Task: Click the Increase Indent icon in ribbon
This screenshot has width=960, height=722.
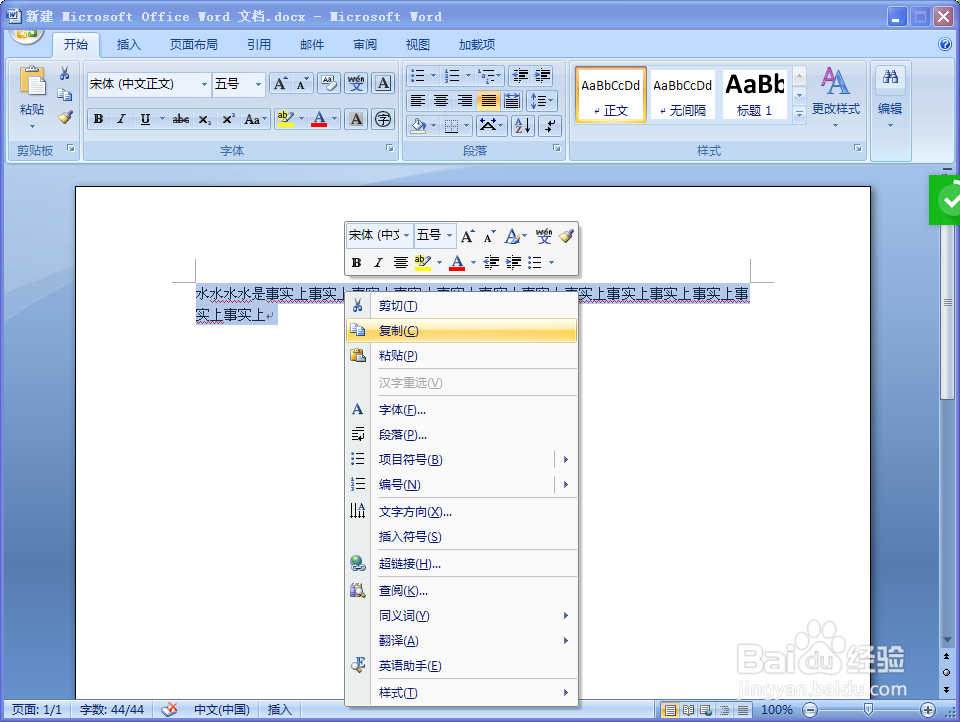Action: [542, 76]
